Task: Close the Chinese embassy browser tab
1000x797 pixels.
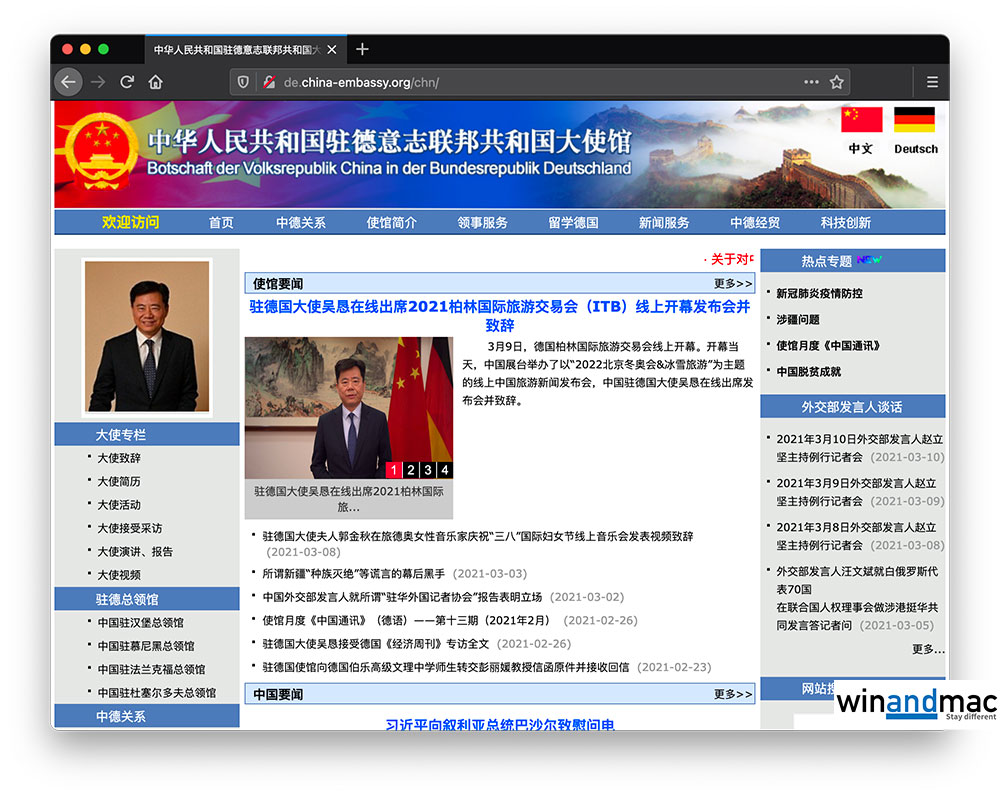Action: coord(332,49)
